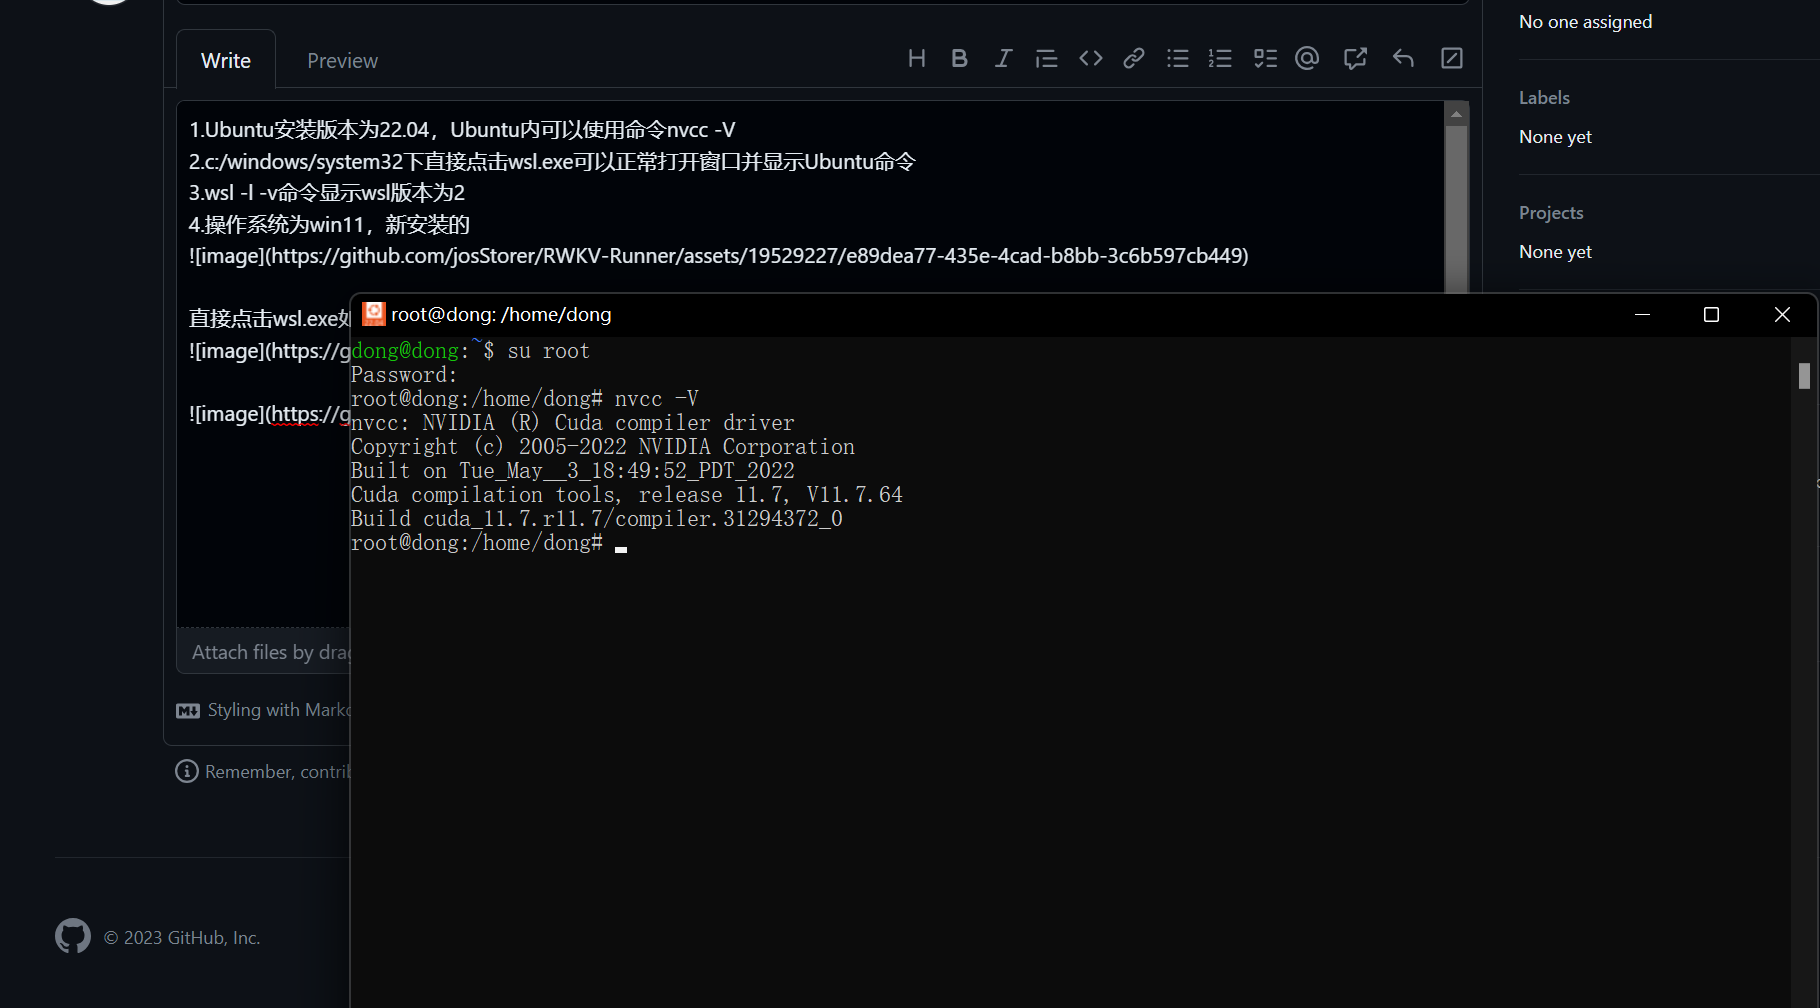The width and height of the screenshot is (1820, 1008).
Task: Toggle Bold formatting
Action: (x=959, y=58)
